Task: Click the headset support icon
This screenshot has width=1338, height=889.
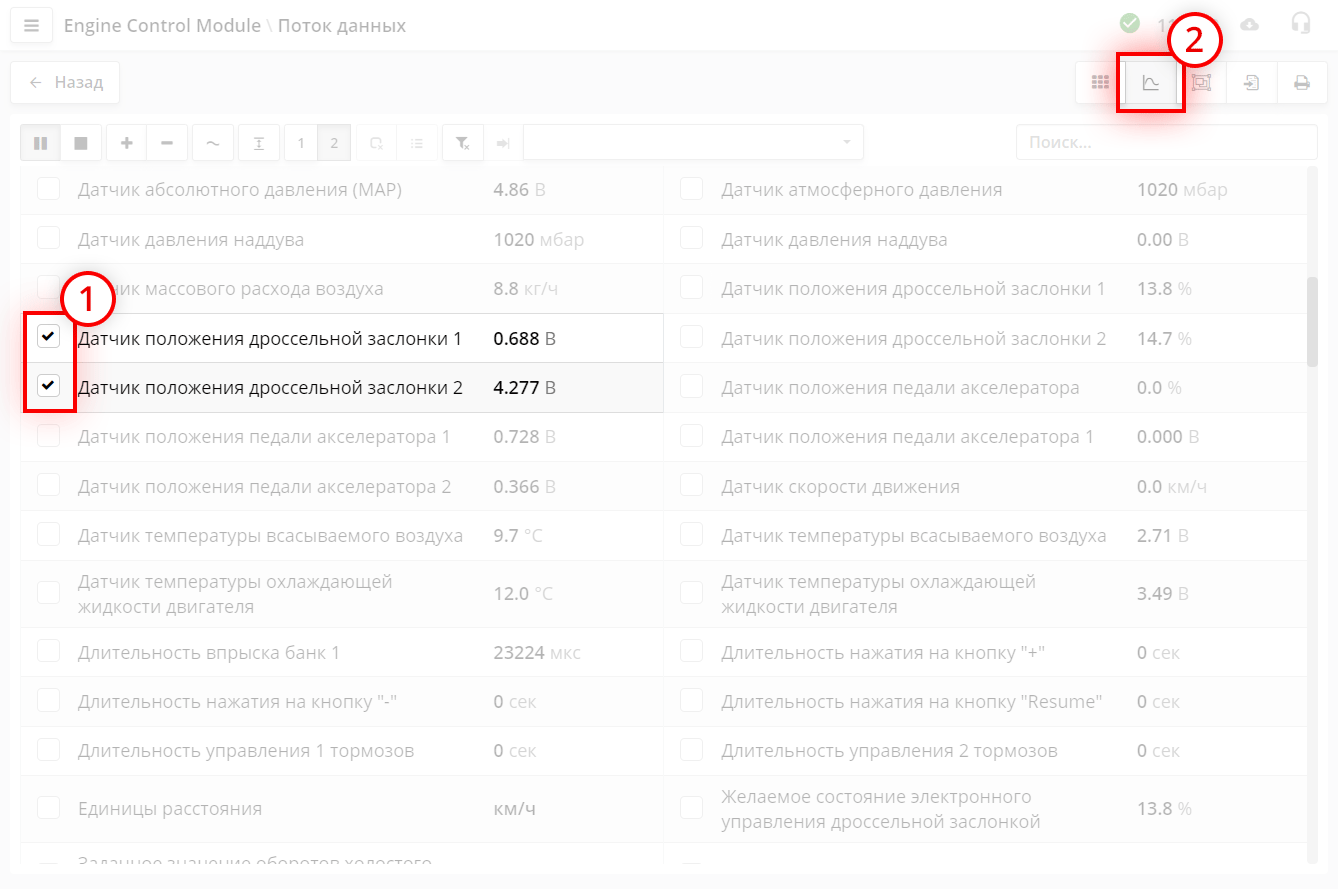Action: click(1300, 24)
